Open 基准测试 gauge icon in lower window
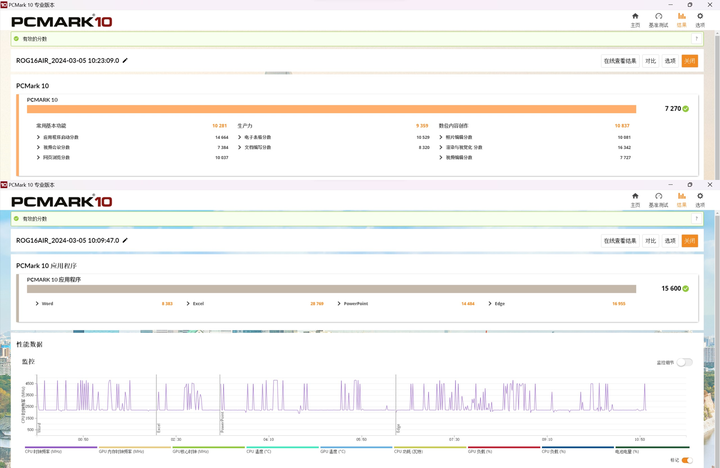 [x=658, y=200]
